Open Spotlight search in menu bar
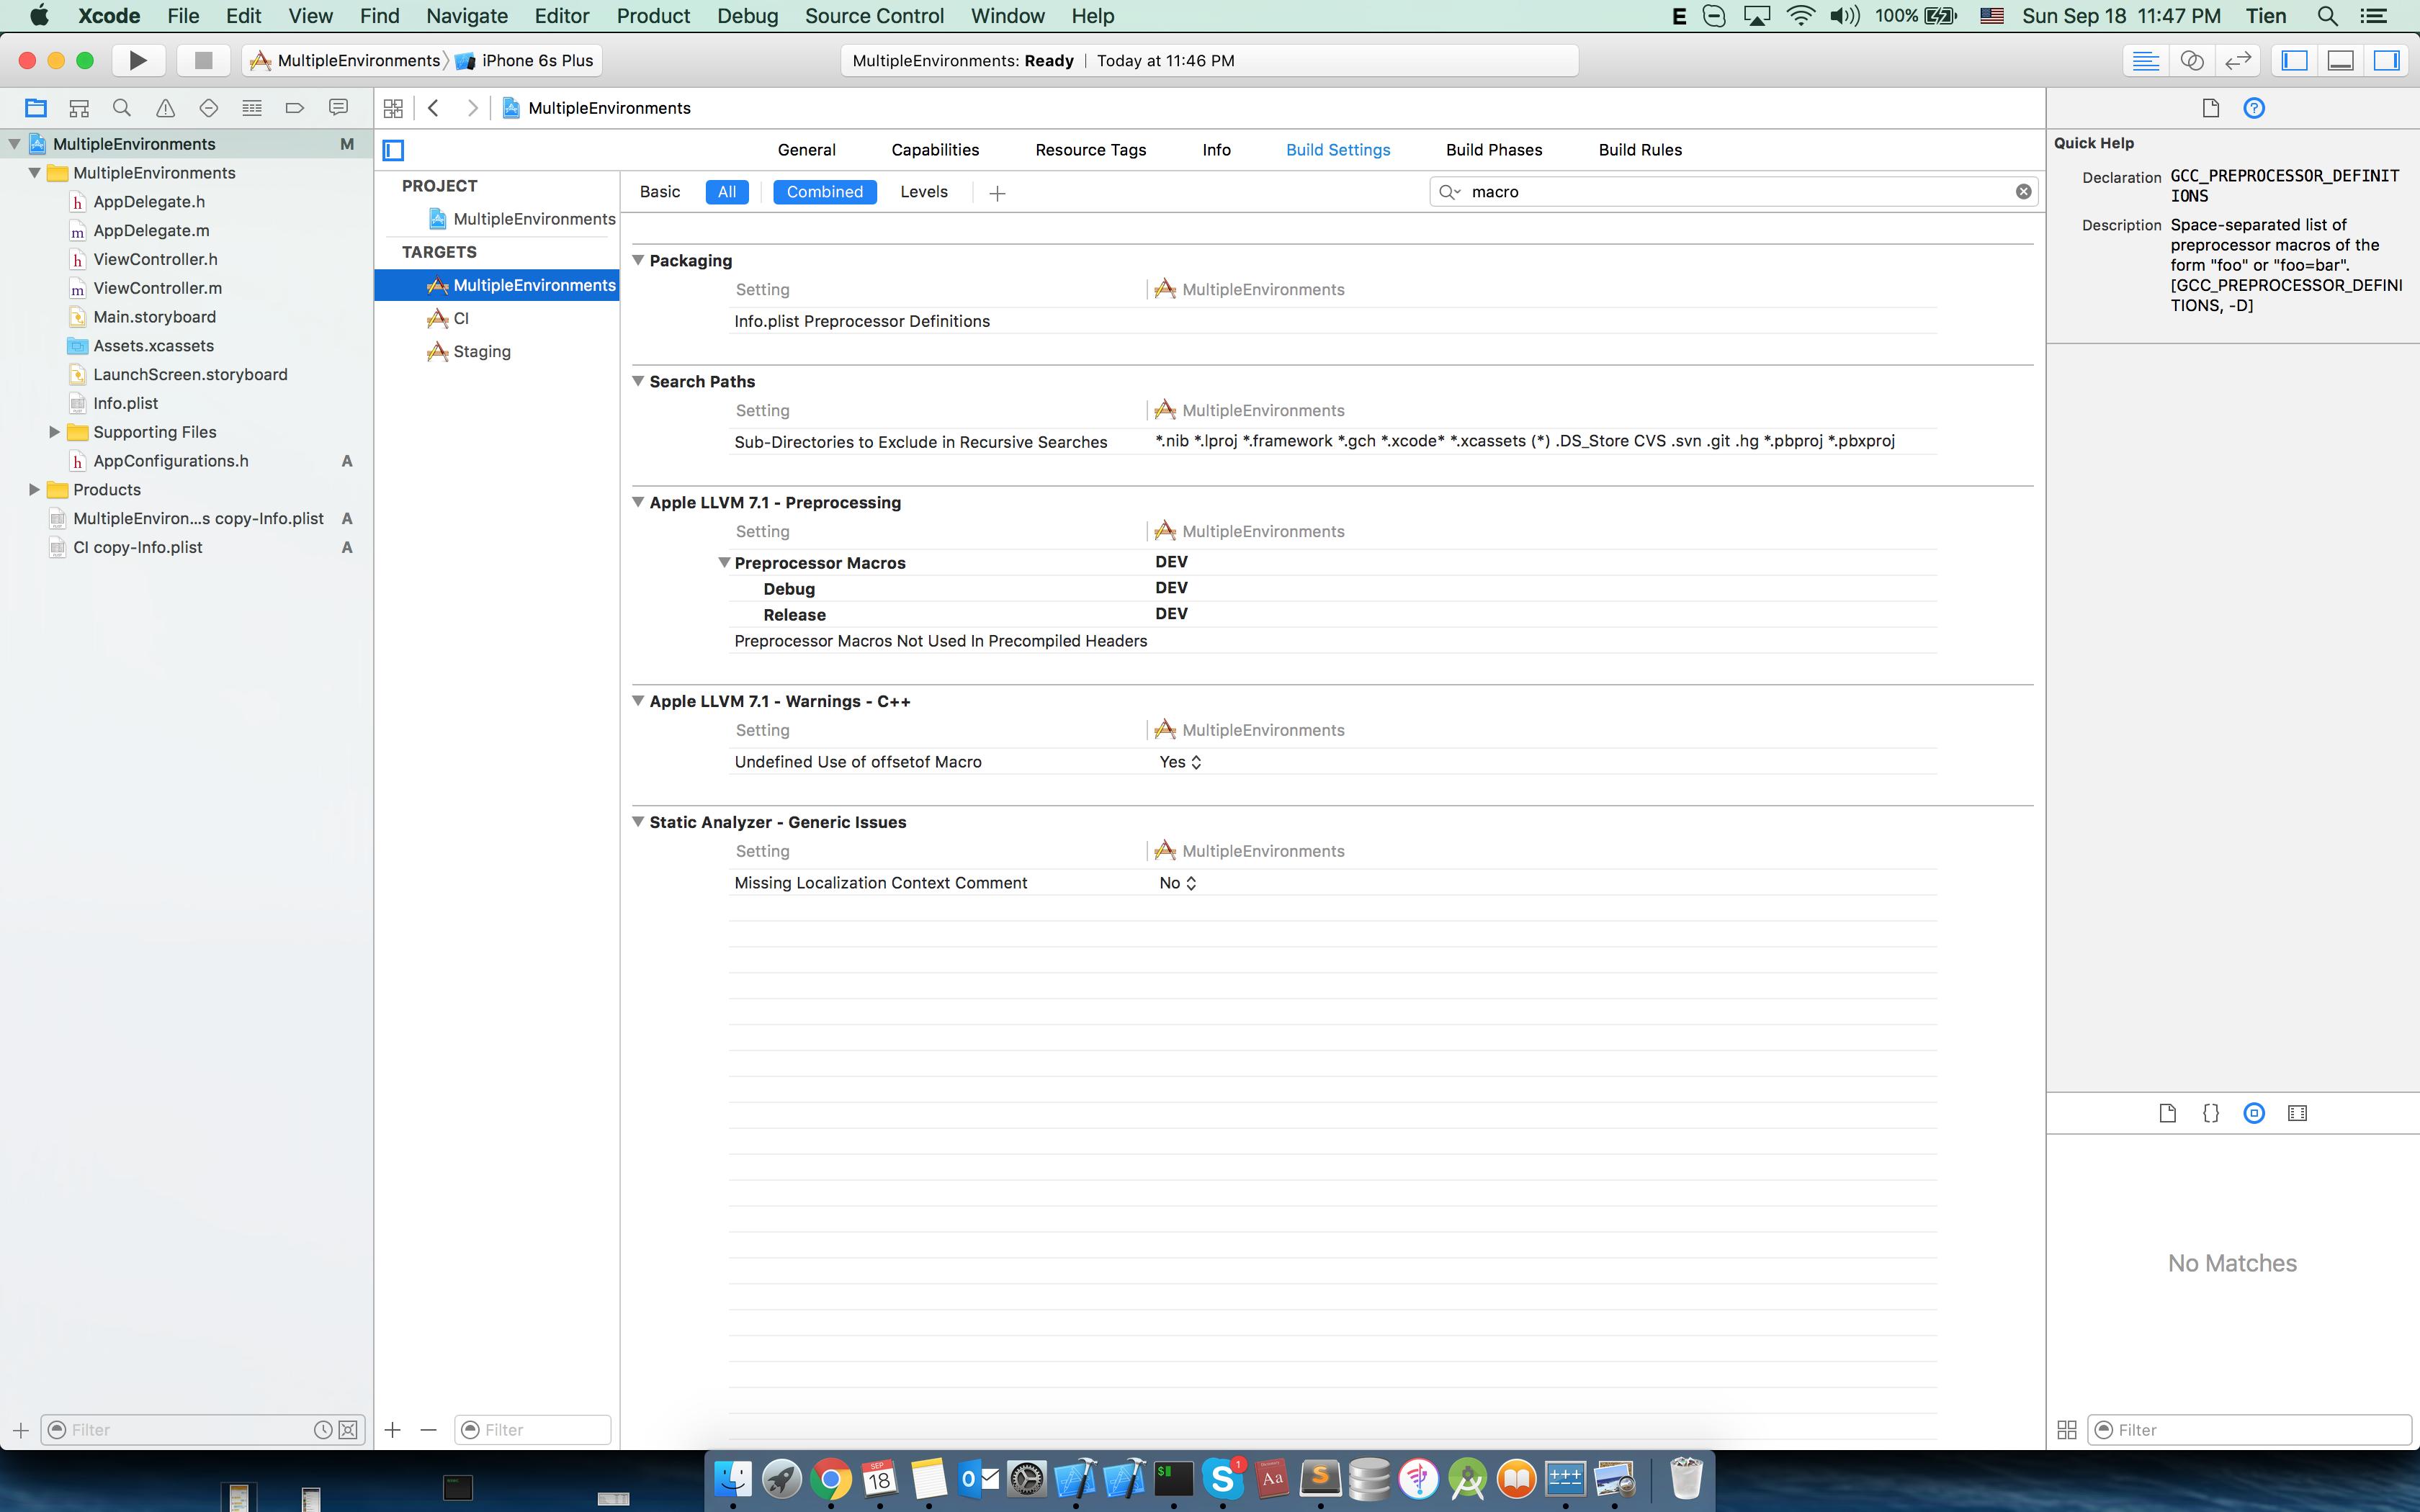Image resolution: width=2420 pixels, height=1512 pixels. (x=2326, y=16)
